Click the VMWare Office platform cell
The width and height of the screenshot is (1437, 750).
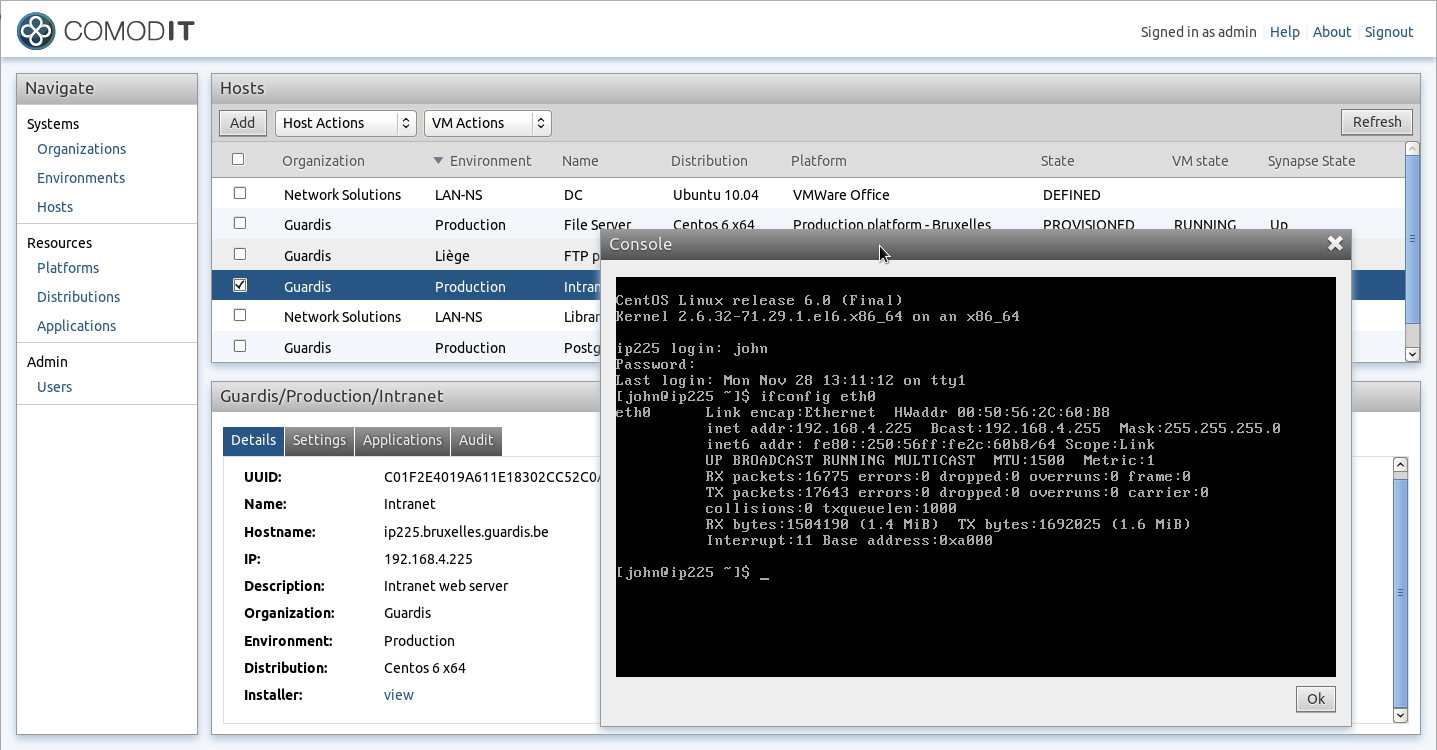click(x=841, y=195)
